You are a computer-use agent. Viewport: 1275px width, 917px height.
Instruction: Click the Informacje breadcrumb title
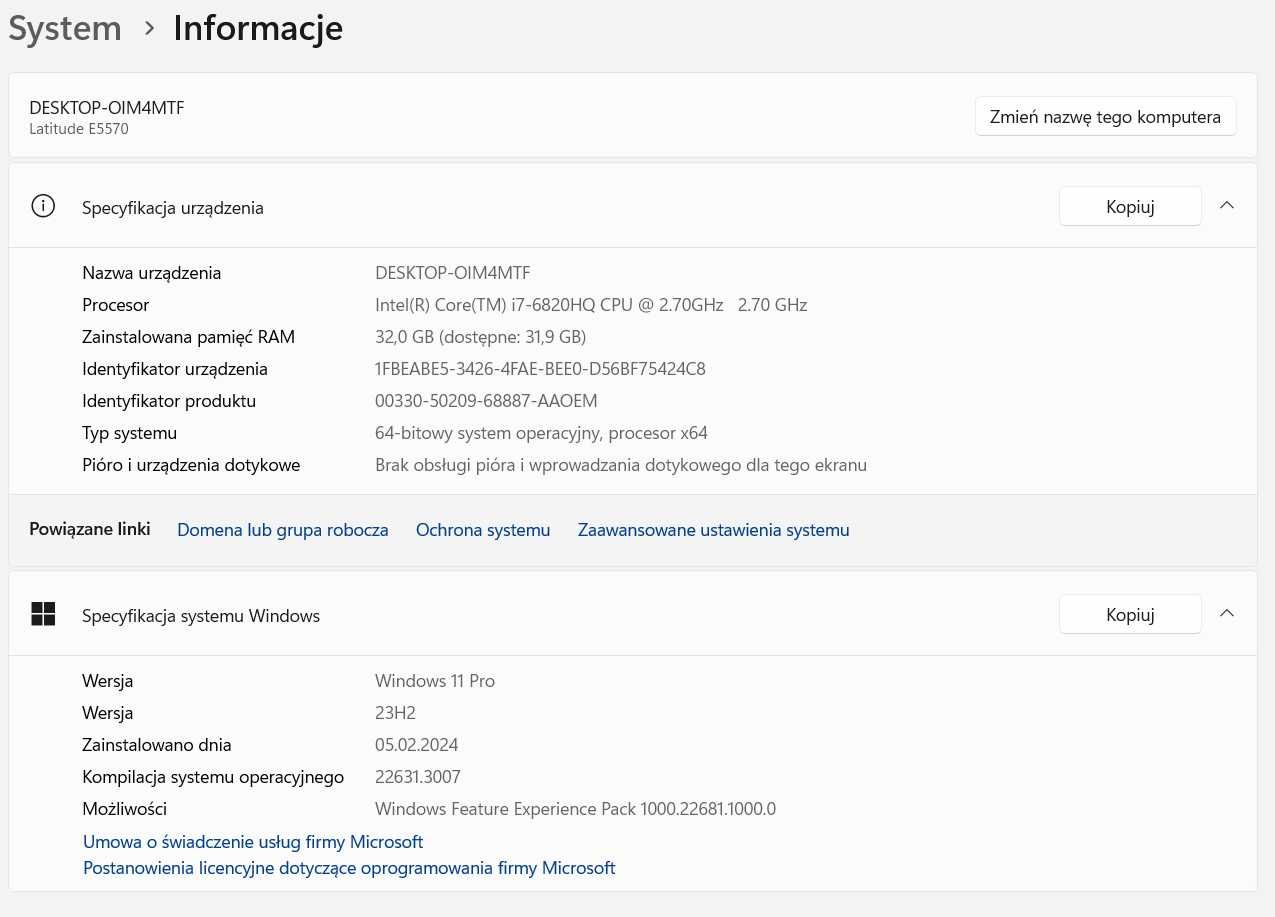258,28
